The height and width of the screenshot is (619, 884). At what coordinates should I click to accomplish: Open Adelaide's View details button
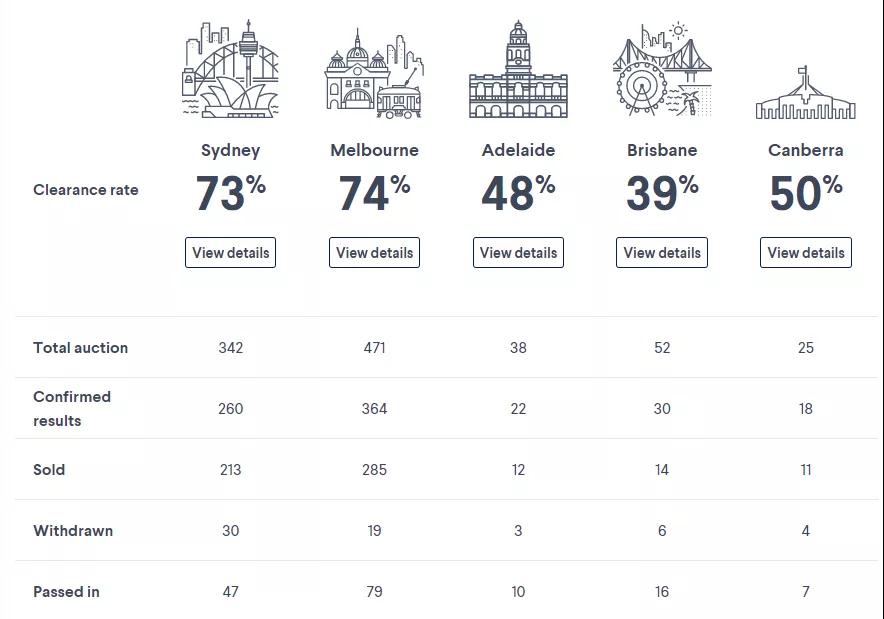click(518, 253)
